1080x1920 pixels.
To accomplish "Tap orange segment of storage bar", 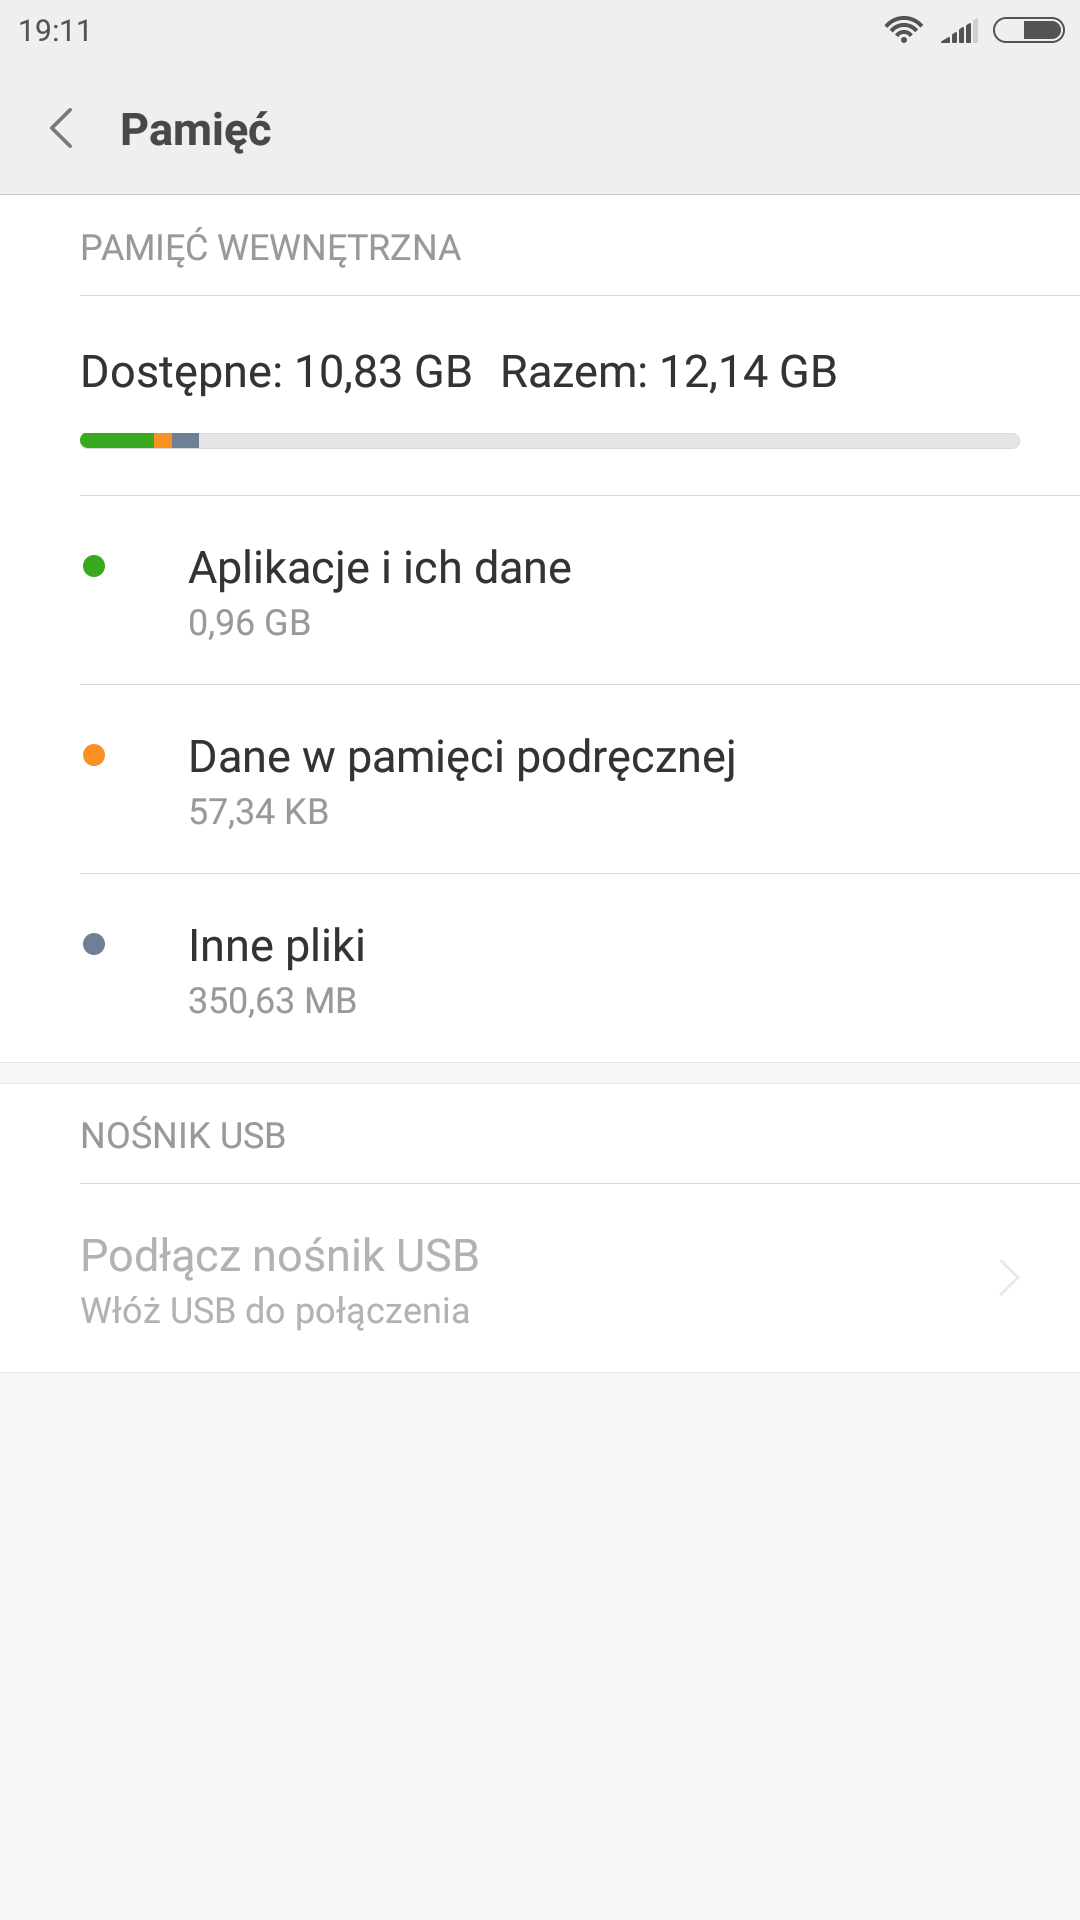I will 163,441.
